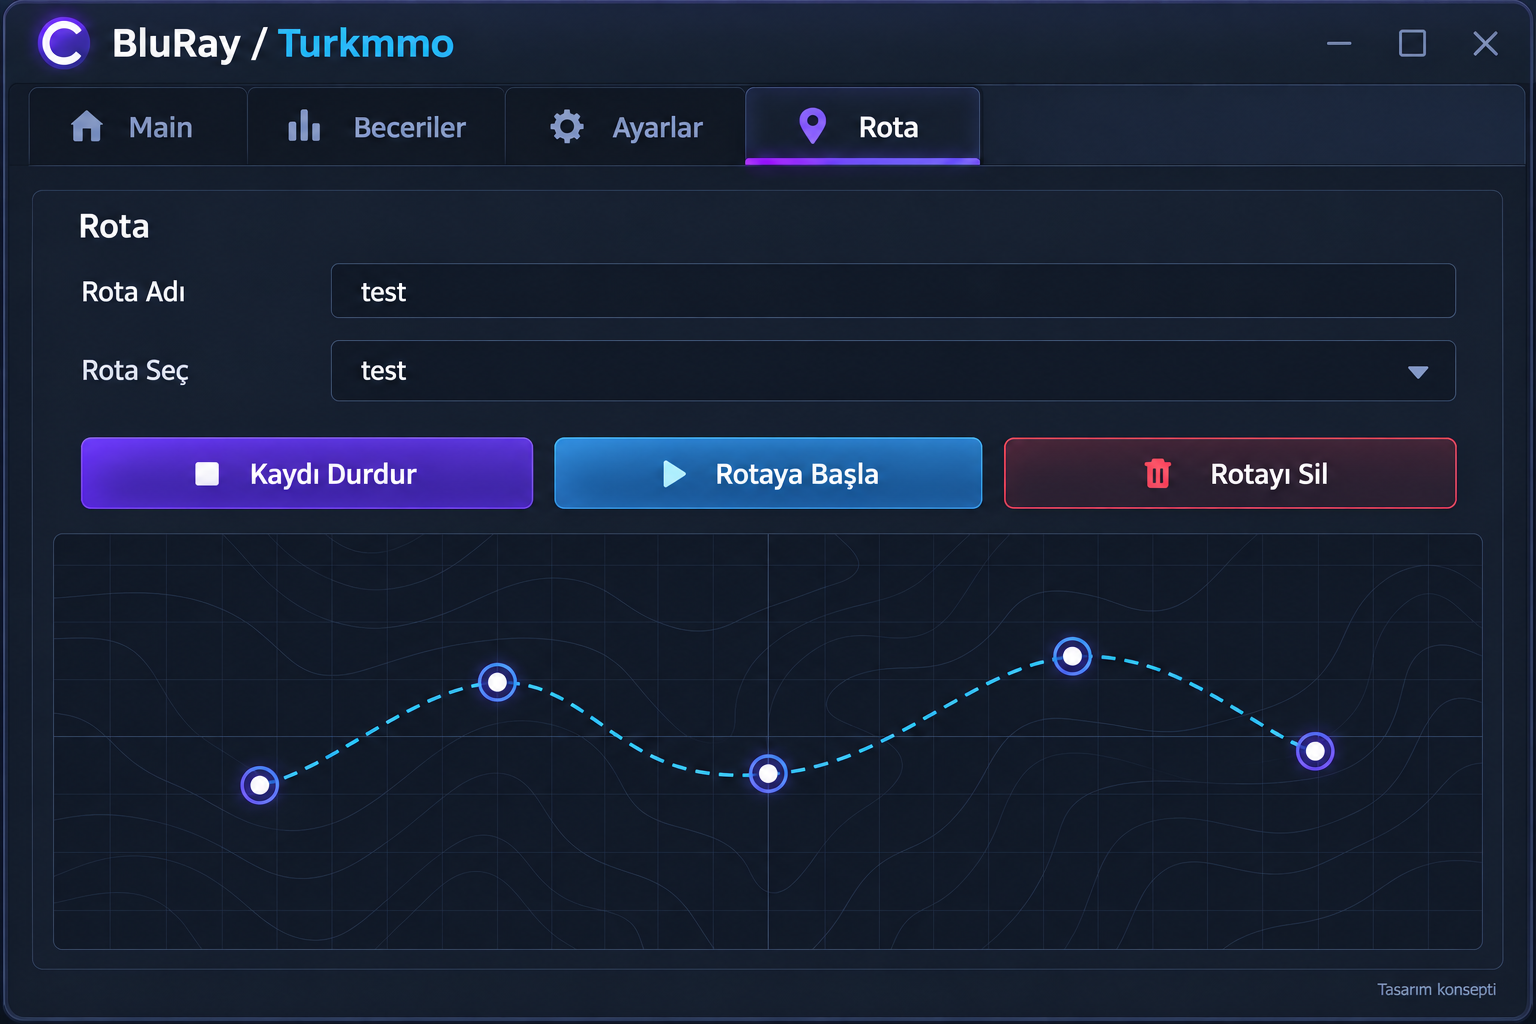The image size is (1536, 1024).
Task: Select the last rightmost route waypoint
Action: (1315, 751)
